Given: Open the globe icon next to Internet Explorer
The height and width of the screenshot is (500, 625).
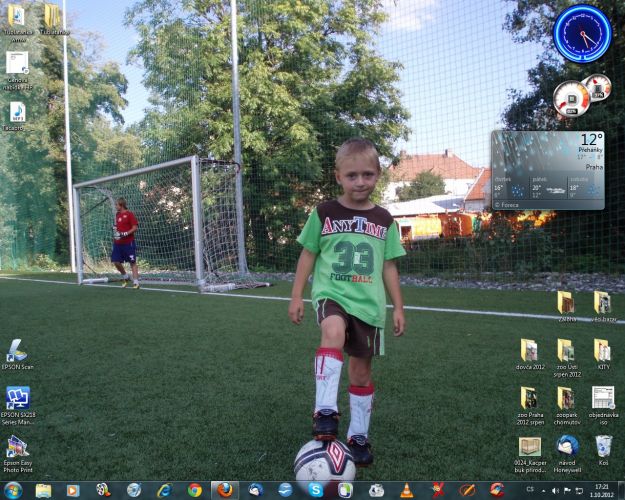Looking at the screenshot, I should (x=134, y=491).
